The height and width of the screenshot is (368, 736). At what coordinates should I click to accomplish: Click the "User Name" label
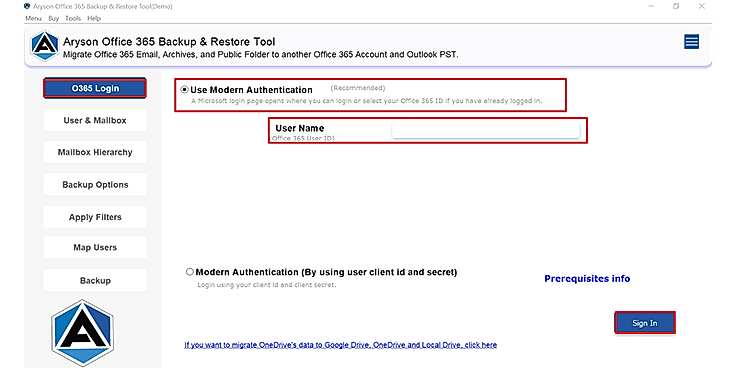point(299,128)
